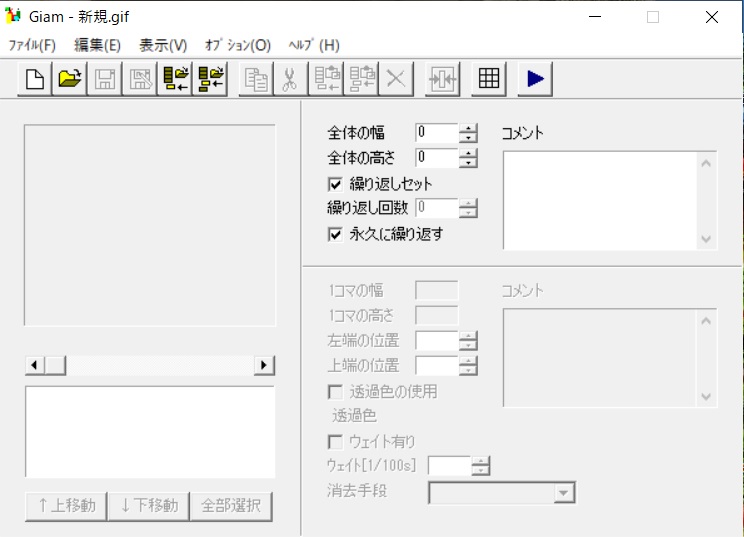Open the ファイル(F) menu
Screen dimensions: 744x537
pyautogui.click(x=32, y=46)
